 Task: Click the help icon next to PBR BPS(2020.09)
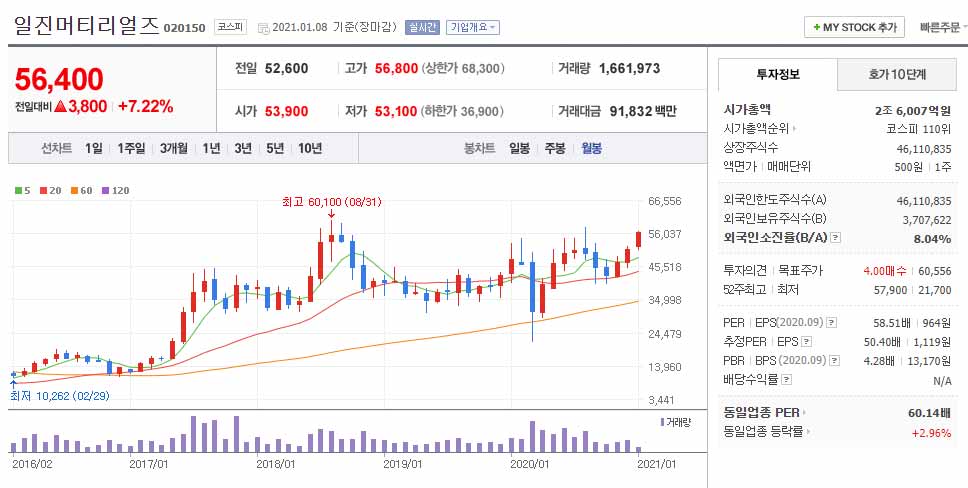(x=835, y=360)
